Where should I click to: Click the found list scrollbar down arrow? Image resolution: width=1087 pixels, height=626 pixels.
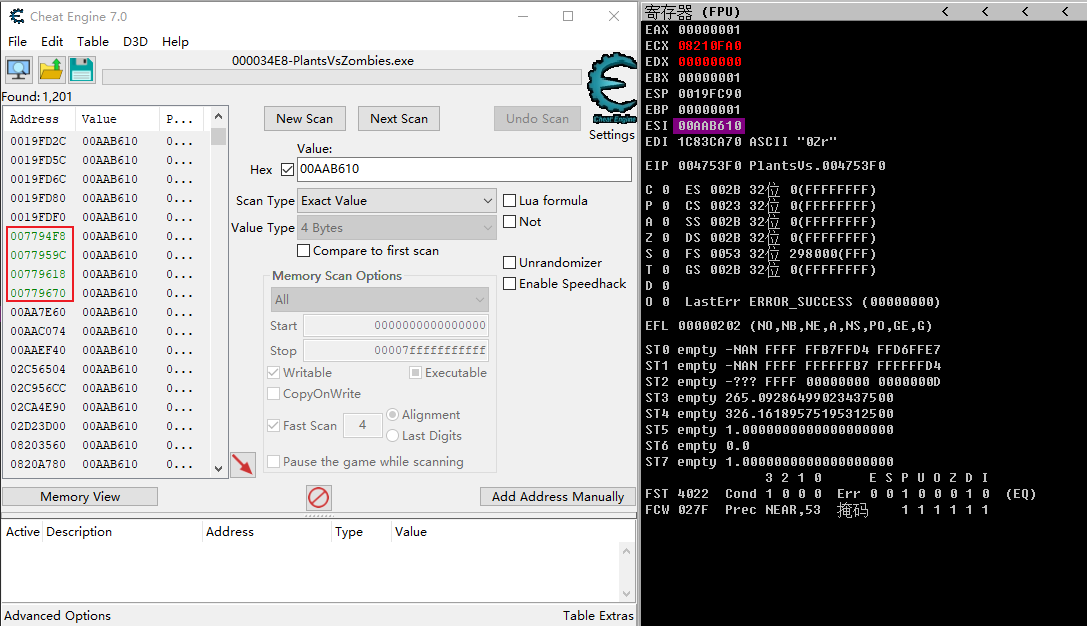pyautogui.click(x=218, y=469)
